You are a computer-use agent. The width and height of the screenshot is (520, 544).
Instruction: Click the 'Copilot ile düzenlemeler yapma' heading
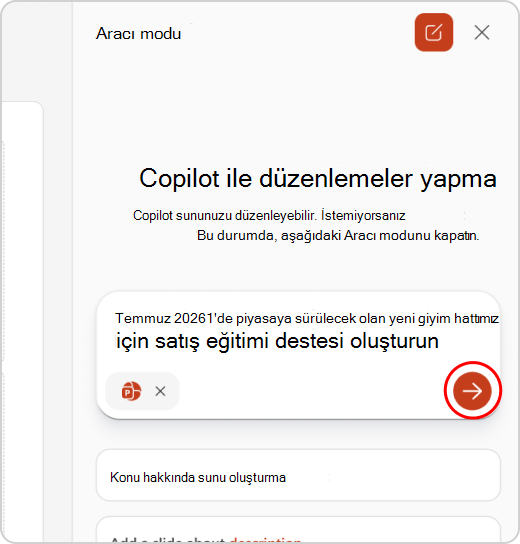click(318, 178)
